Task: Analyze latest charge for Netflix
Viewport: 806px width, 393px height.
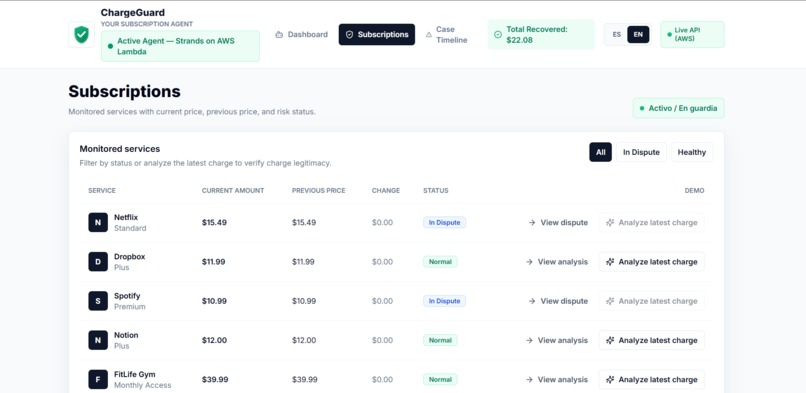Action: (651, 222)
